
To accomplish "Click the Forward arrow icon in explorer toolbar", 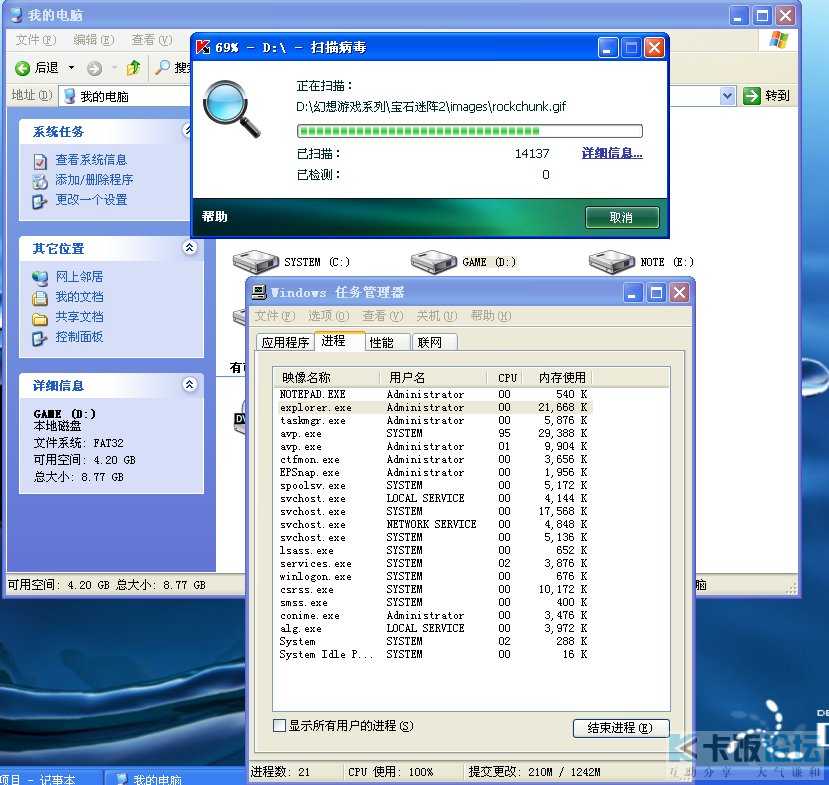I will [x=95, y=68].
